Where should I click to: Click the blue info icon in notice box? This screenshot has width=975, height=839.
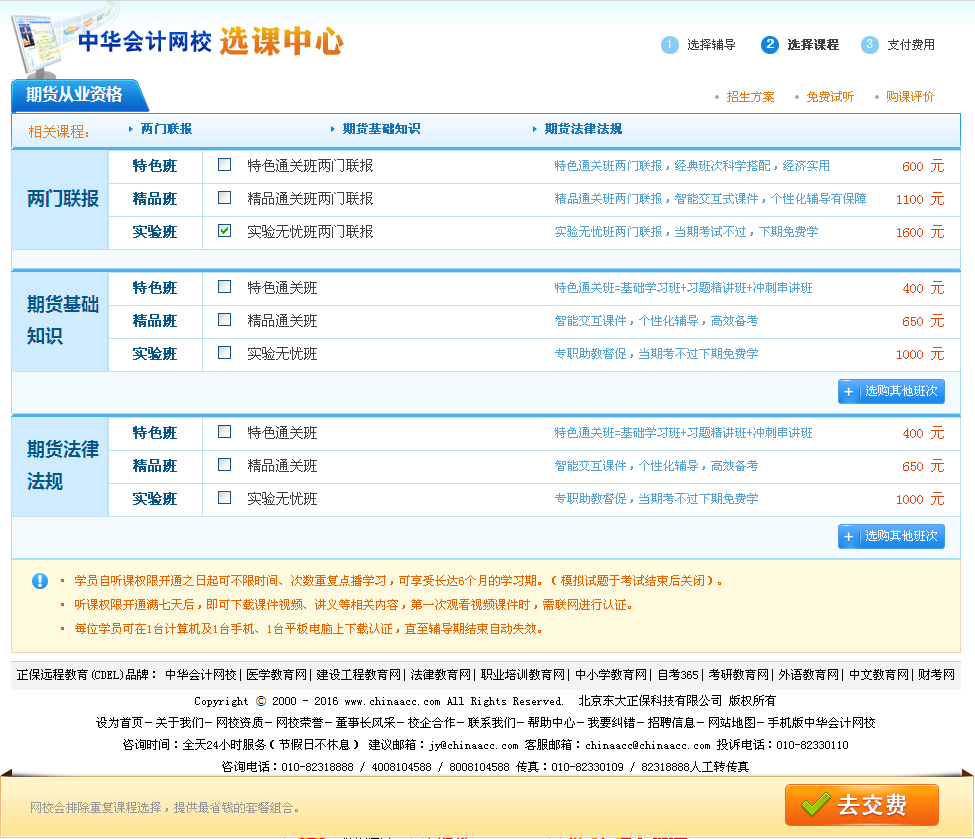(40, 581)
